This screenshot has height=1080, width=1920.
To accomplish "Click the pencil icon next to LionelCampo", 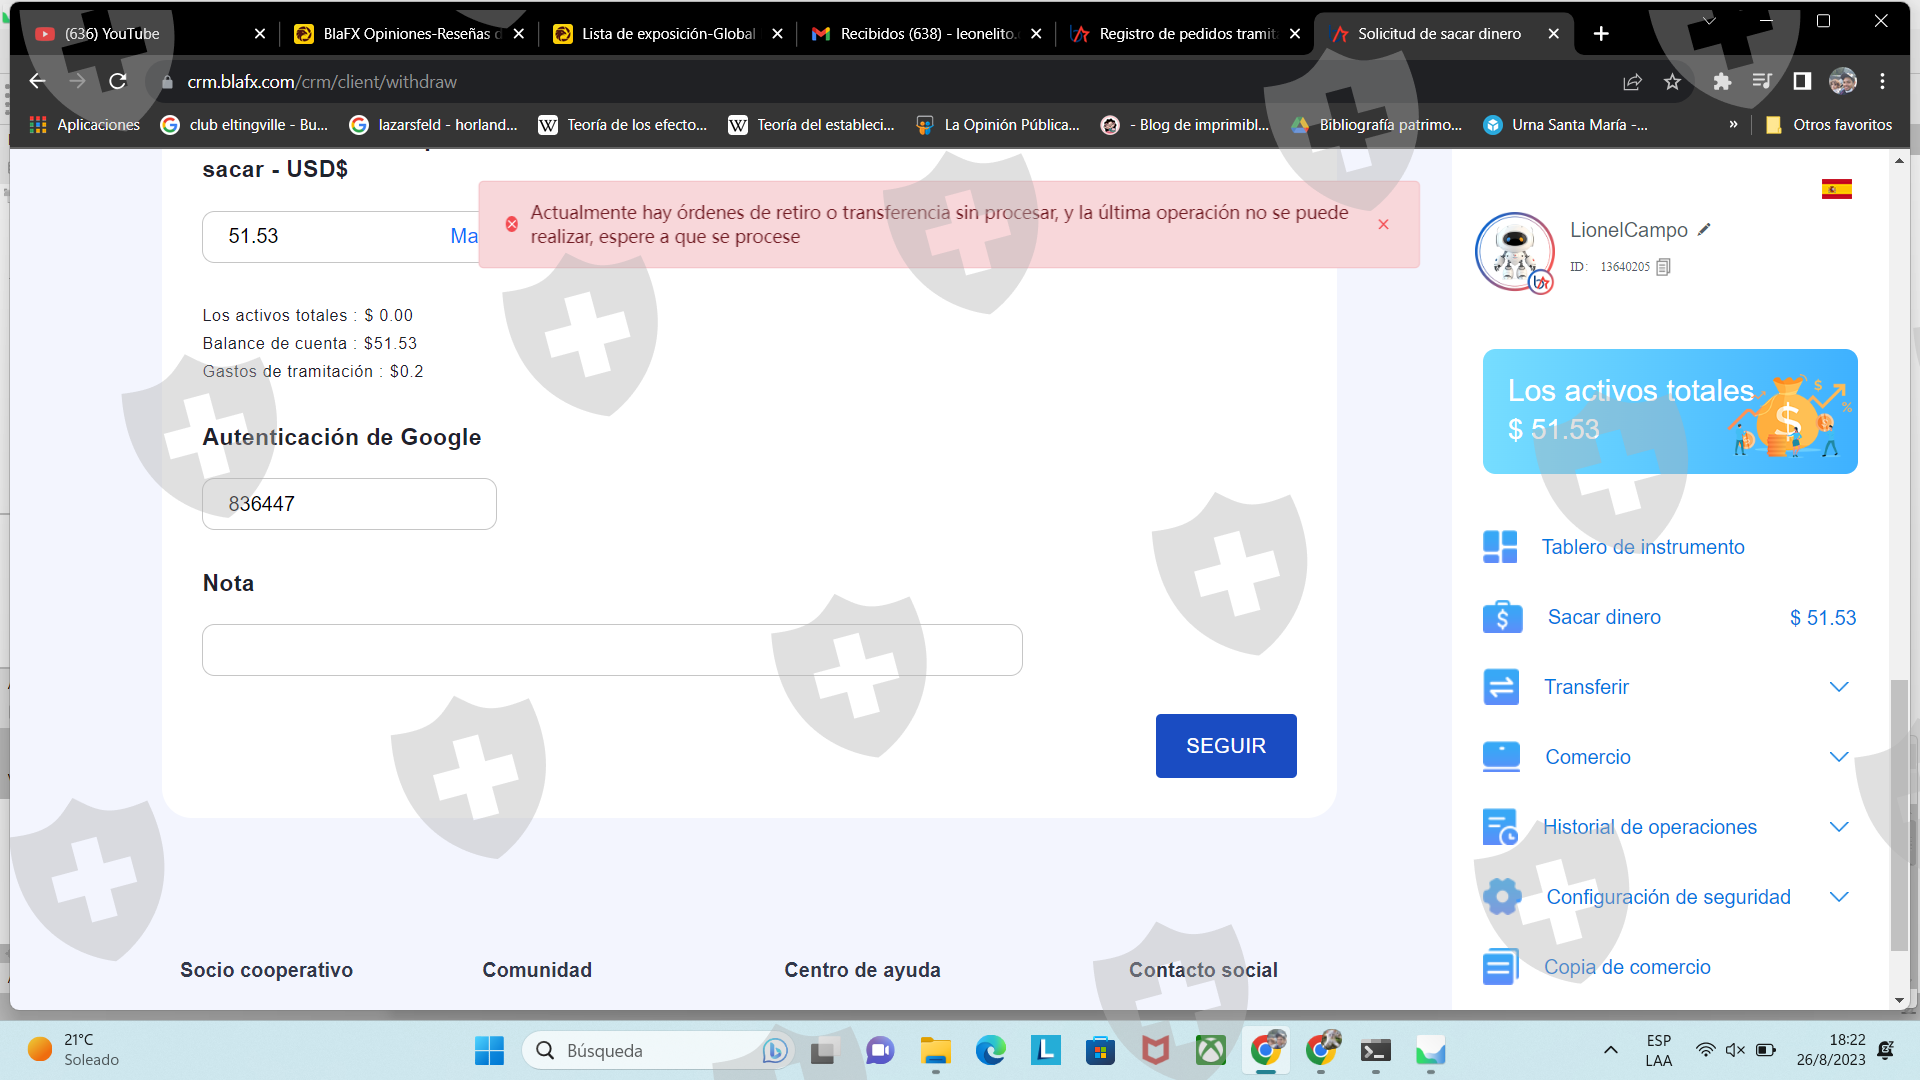I will tap(1704, 230).
